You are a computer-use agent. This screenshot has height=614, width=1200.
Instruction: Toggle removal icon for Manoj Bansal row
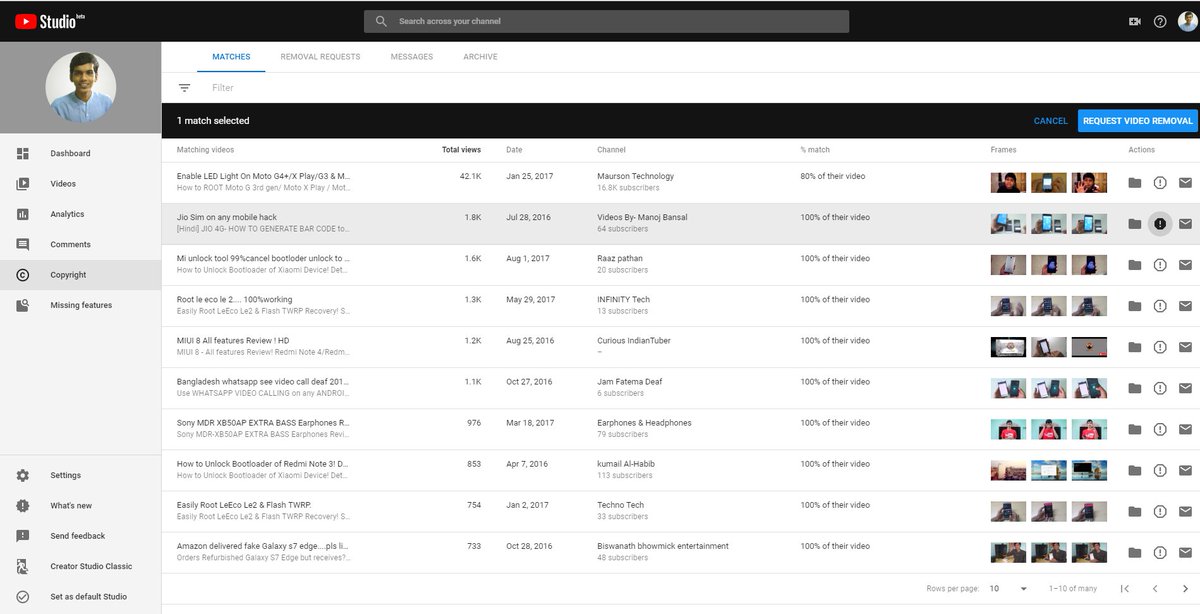pos(1160,224)
